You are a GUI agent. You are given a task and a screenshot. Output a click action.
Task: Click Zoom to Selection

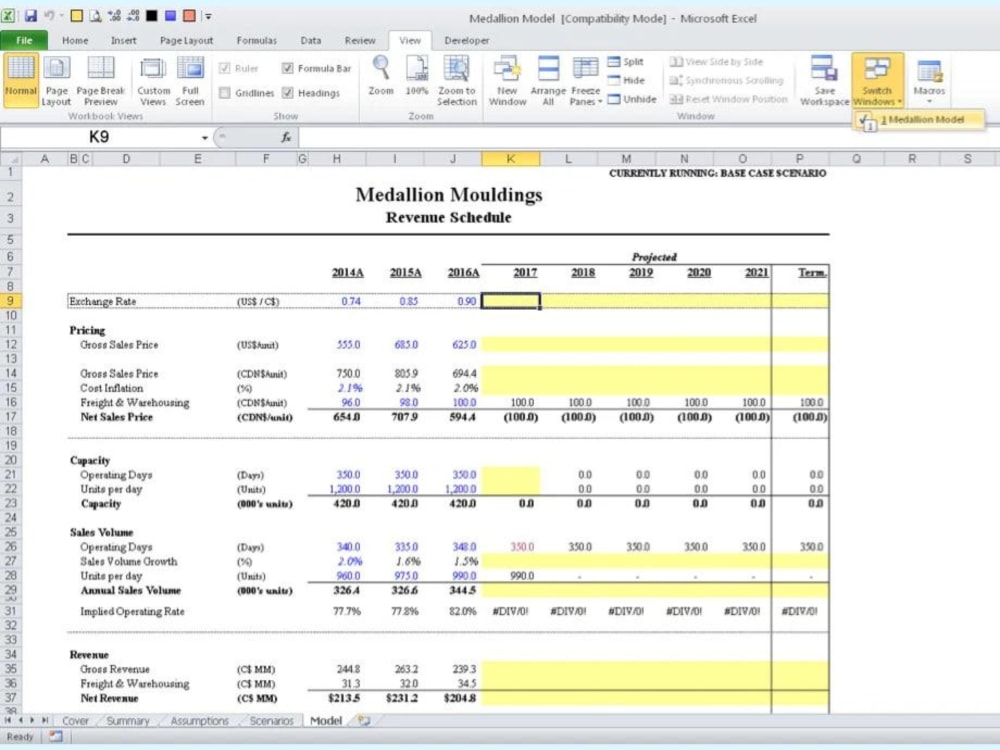[x=457, y=79]
